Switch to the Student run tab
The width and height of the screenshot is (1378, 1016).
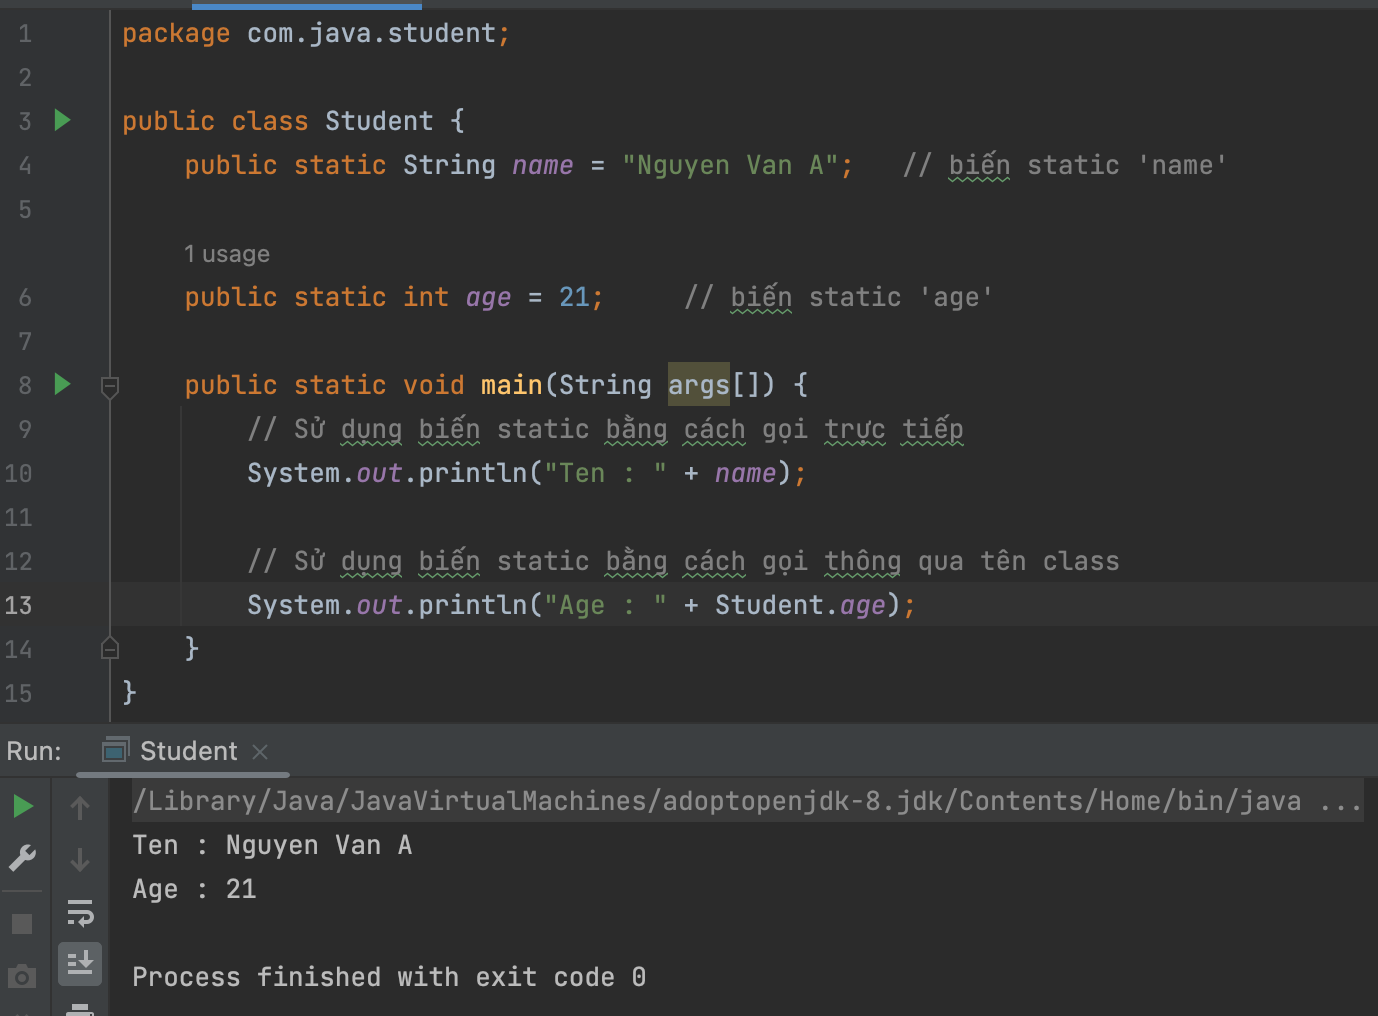point(188,751)
